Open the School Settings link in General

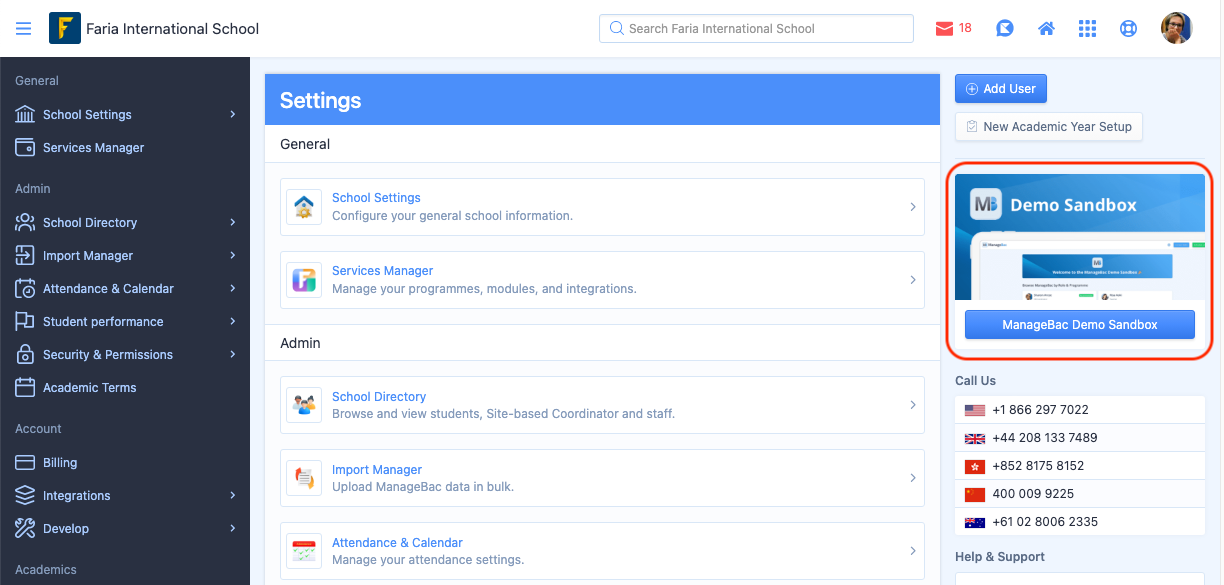376,198
